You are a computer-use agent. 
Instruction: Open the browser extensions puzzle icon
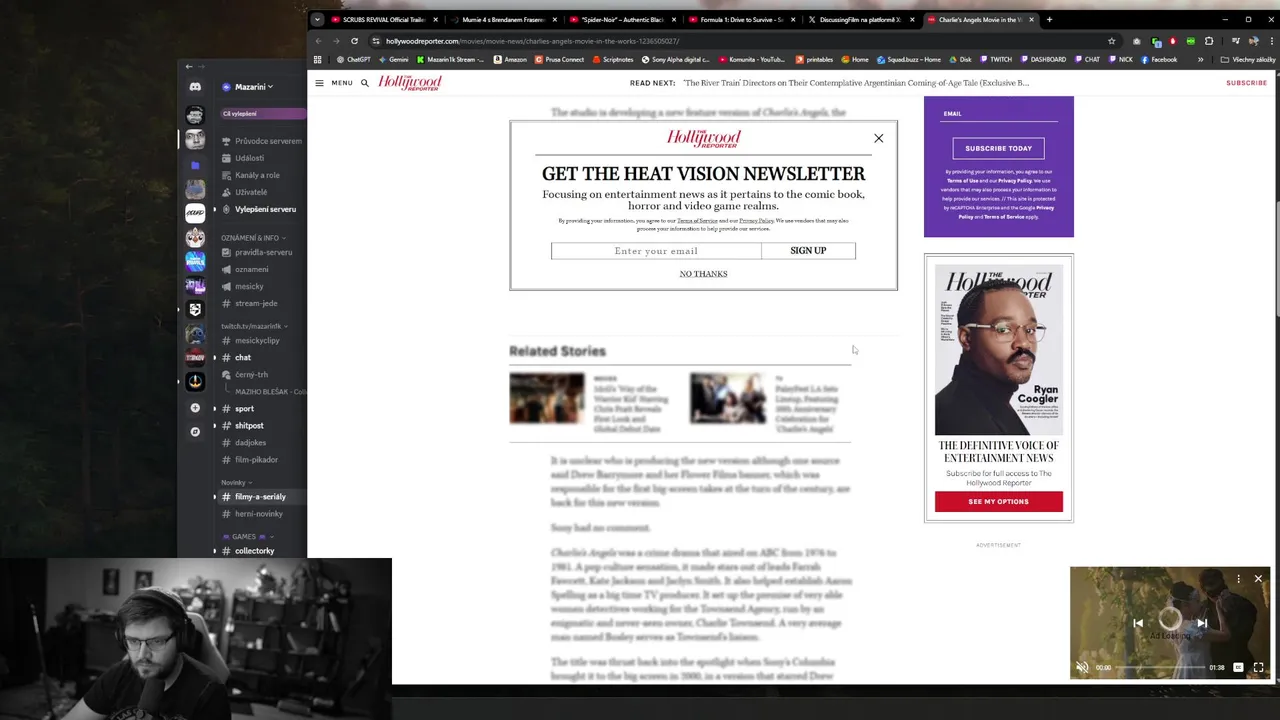[1209, 41]
